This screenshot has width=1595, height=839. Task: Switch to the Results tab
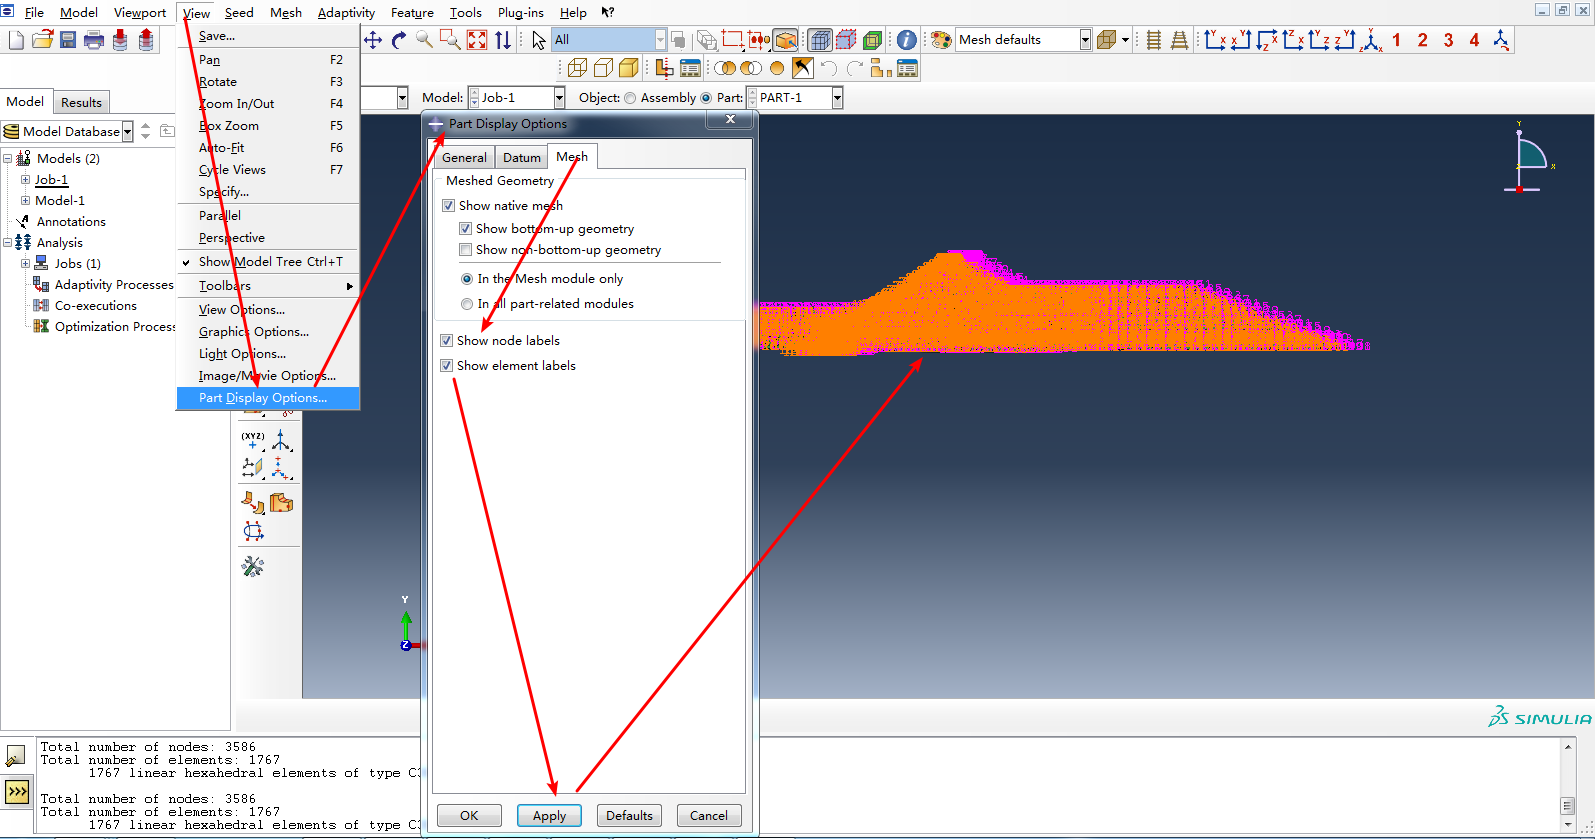point(81,103)
